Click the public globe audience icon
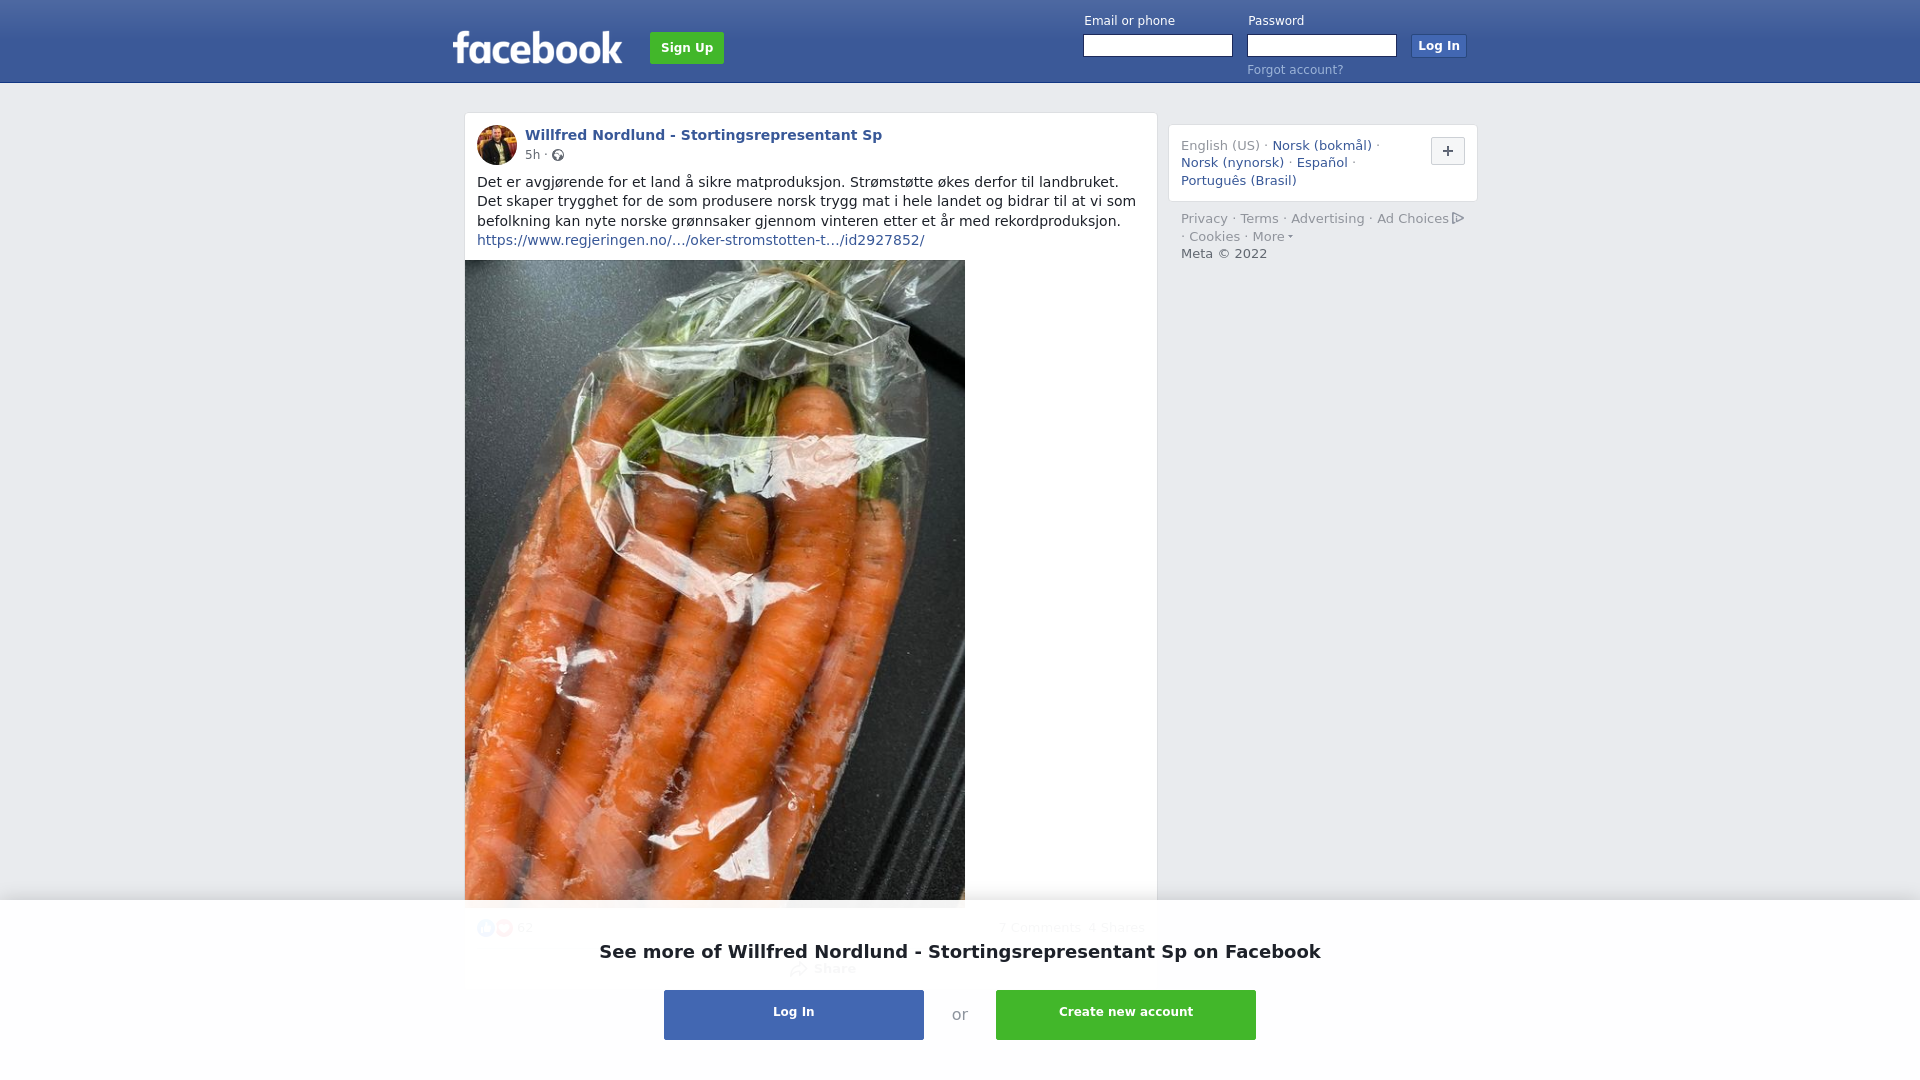Screen dimensions: 1920x1080 (x=558, y=155)
